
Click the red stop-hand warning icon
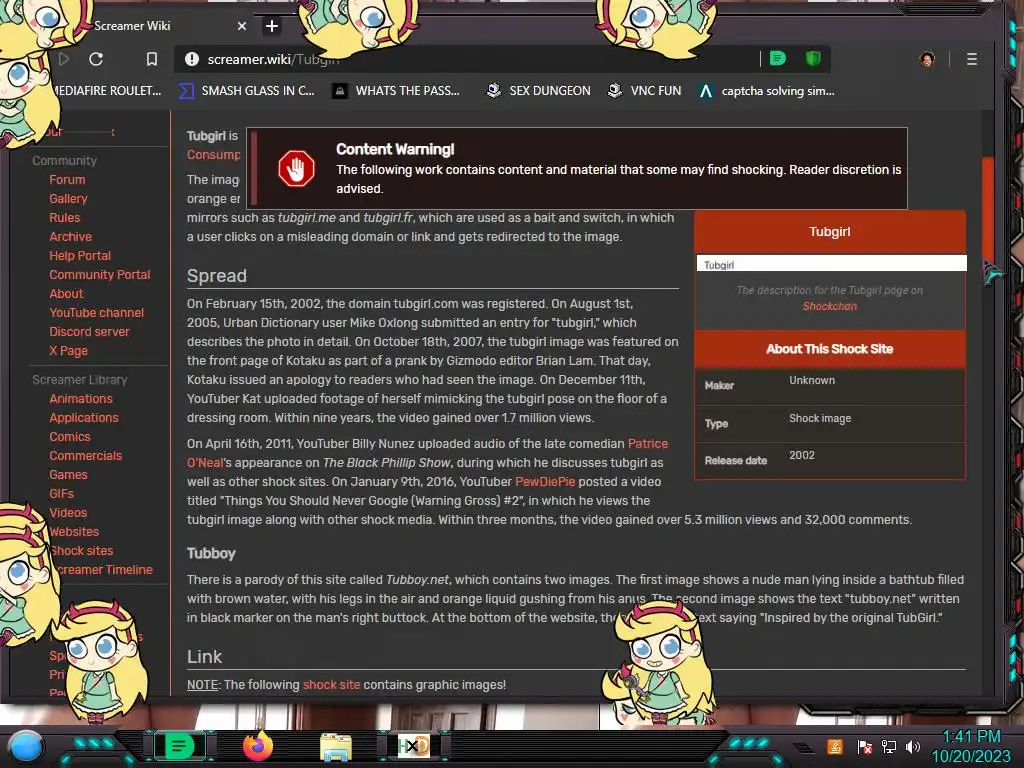click(296, 168)
